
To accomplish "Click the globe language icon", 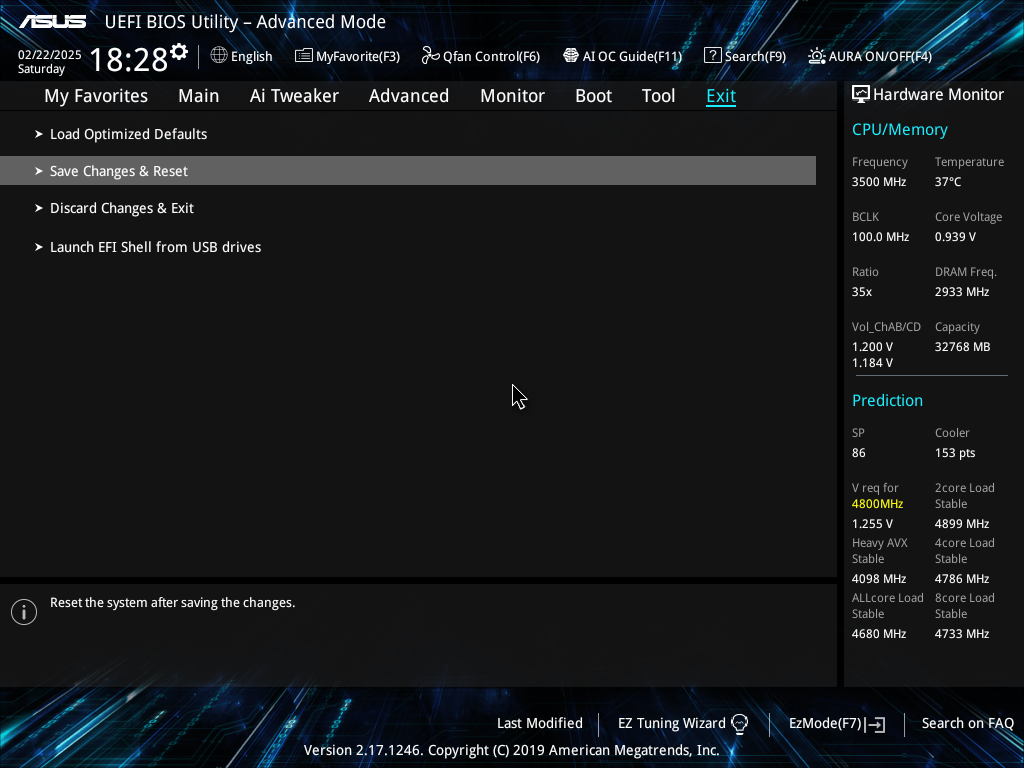I will point(219,56).
